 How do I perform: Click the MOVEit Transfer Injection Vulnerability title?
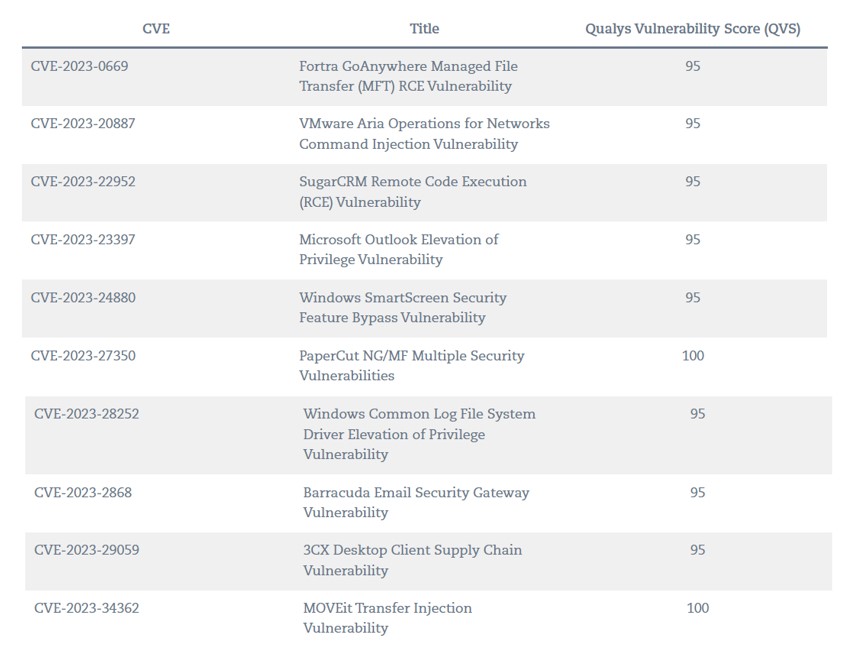[387, 618]
